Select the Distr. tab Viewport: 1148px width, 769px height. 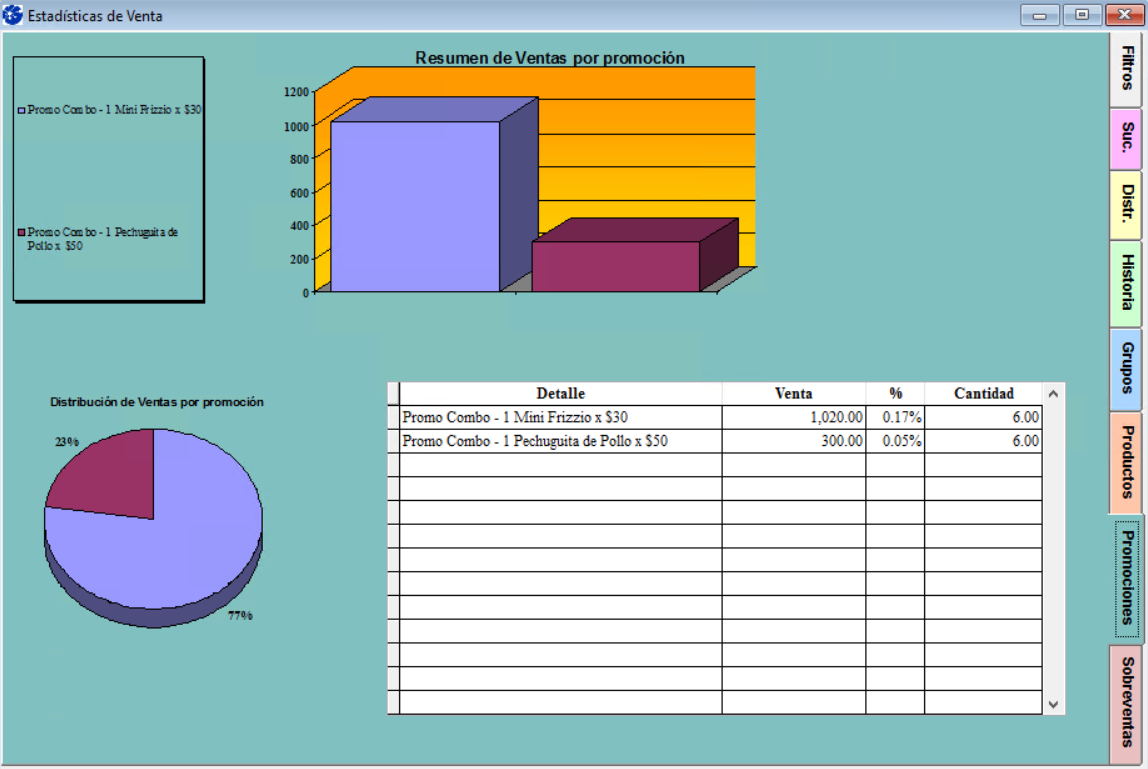pyautogui.click(x=1126, y=205)
